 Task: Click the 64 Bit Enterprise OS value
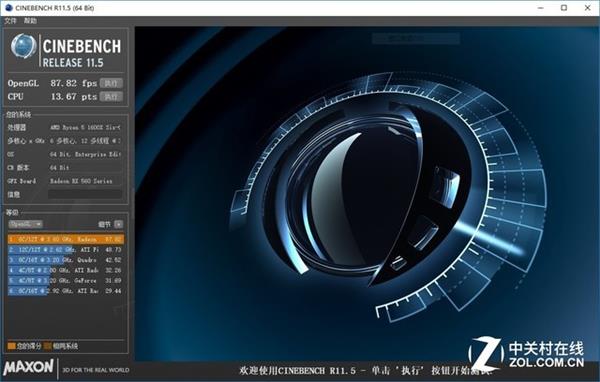(85, 154)
